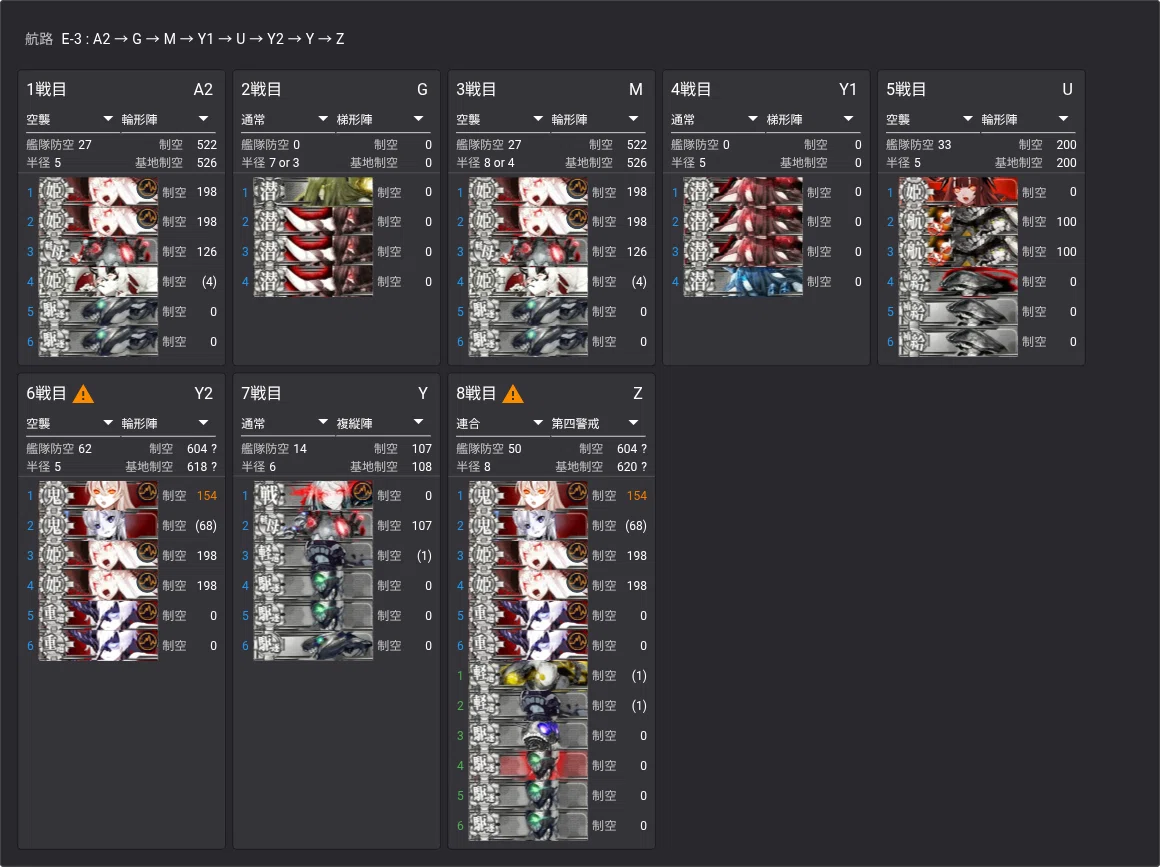Click the node label Z in 8戦目

(638, 394)
